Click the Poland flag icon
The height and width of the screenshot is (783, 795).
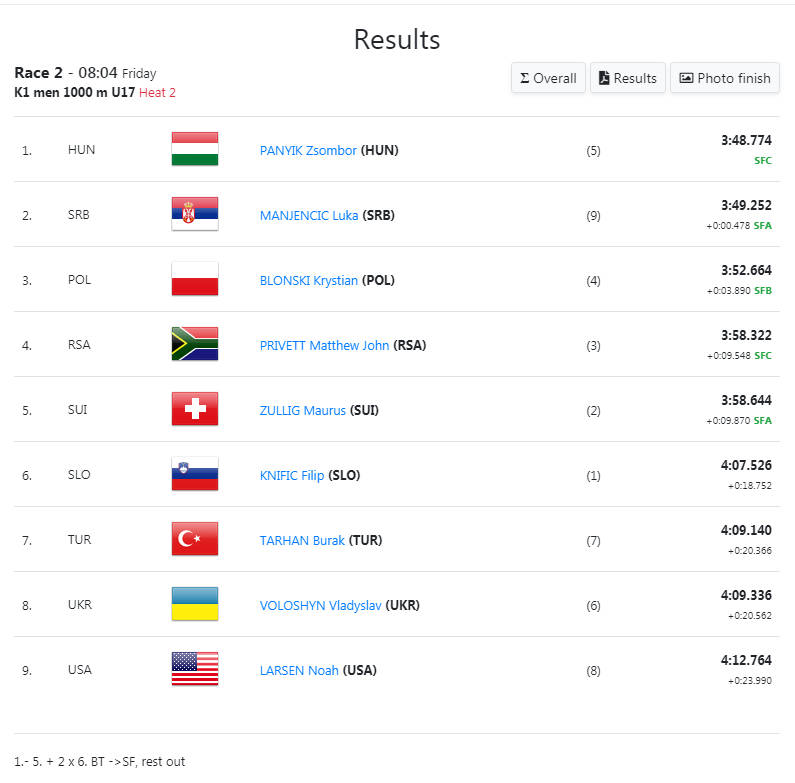point(195,278)
